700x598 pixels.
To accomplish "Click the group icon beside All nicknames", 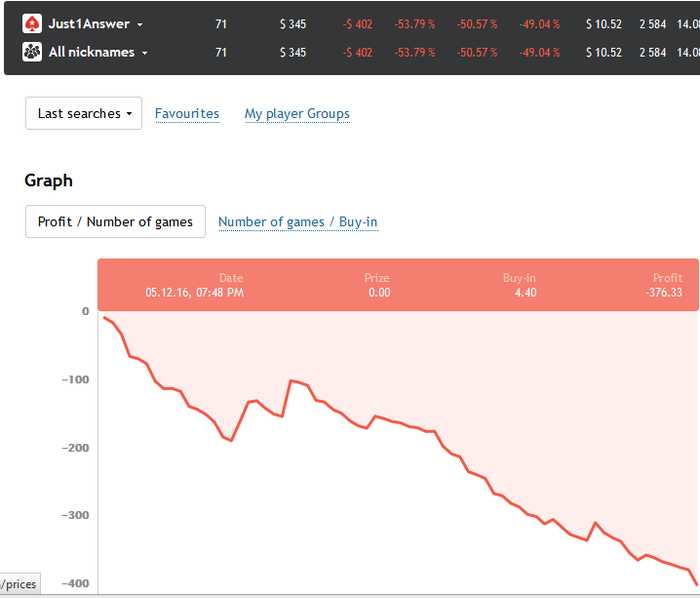I will (32, 52).
